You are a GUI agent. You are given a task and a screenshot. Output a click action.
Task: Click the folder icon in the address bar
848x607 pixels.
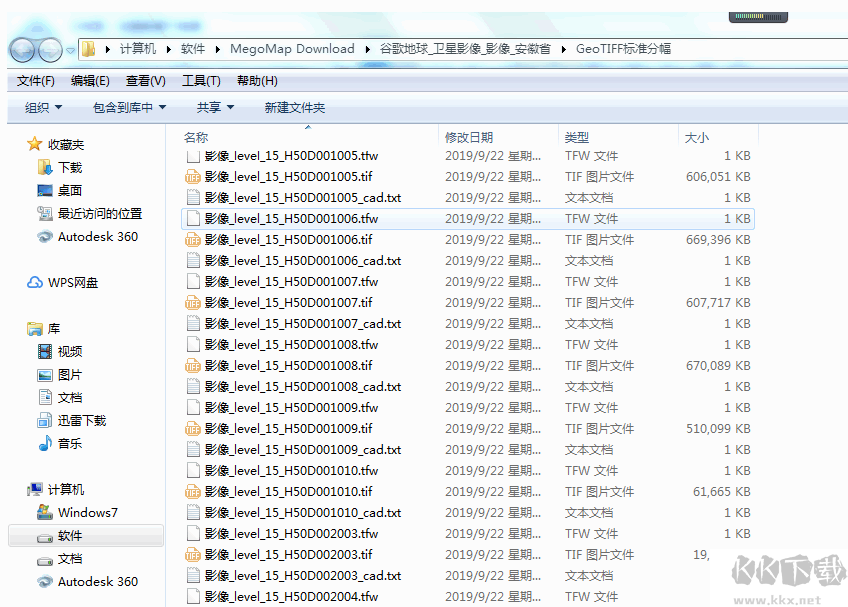pos(89,49)
